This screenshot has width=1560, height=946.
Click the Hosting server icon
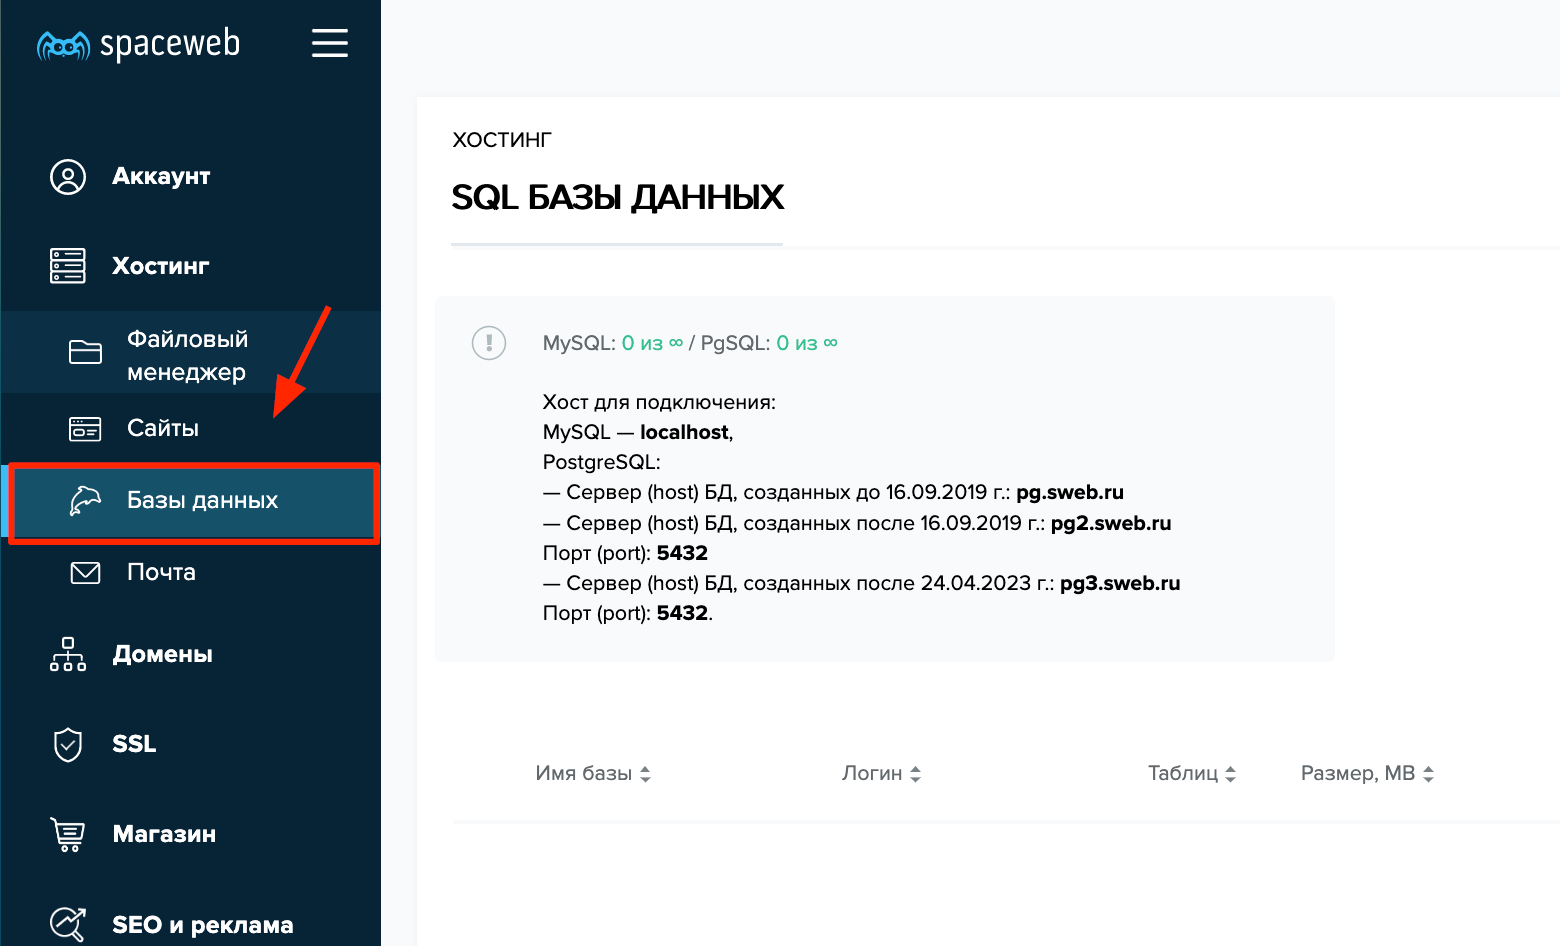(68, 266)
